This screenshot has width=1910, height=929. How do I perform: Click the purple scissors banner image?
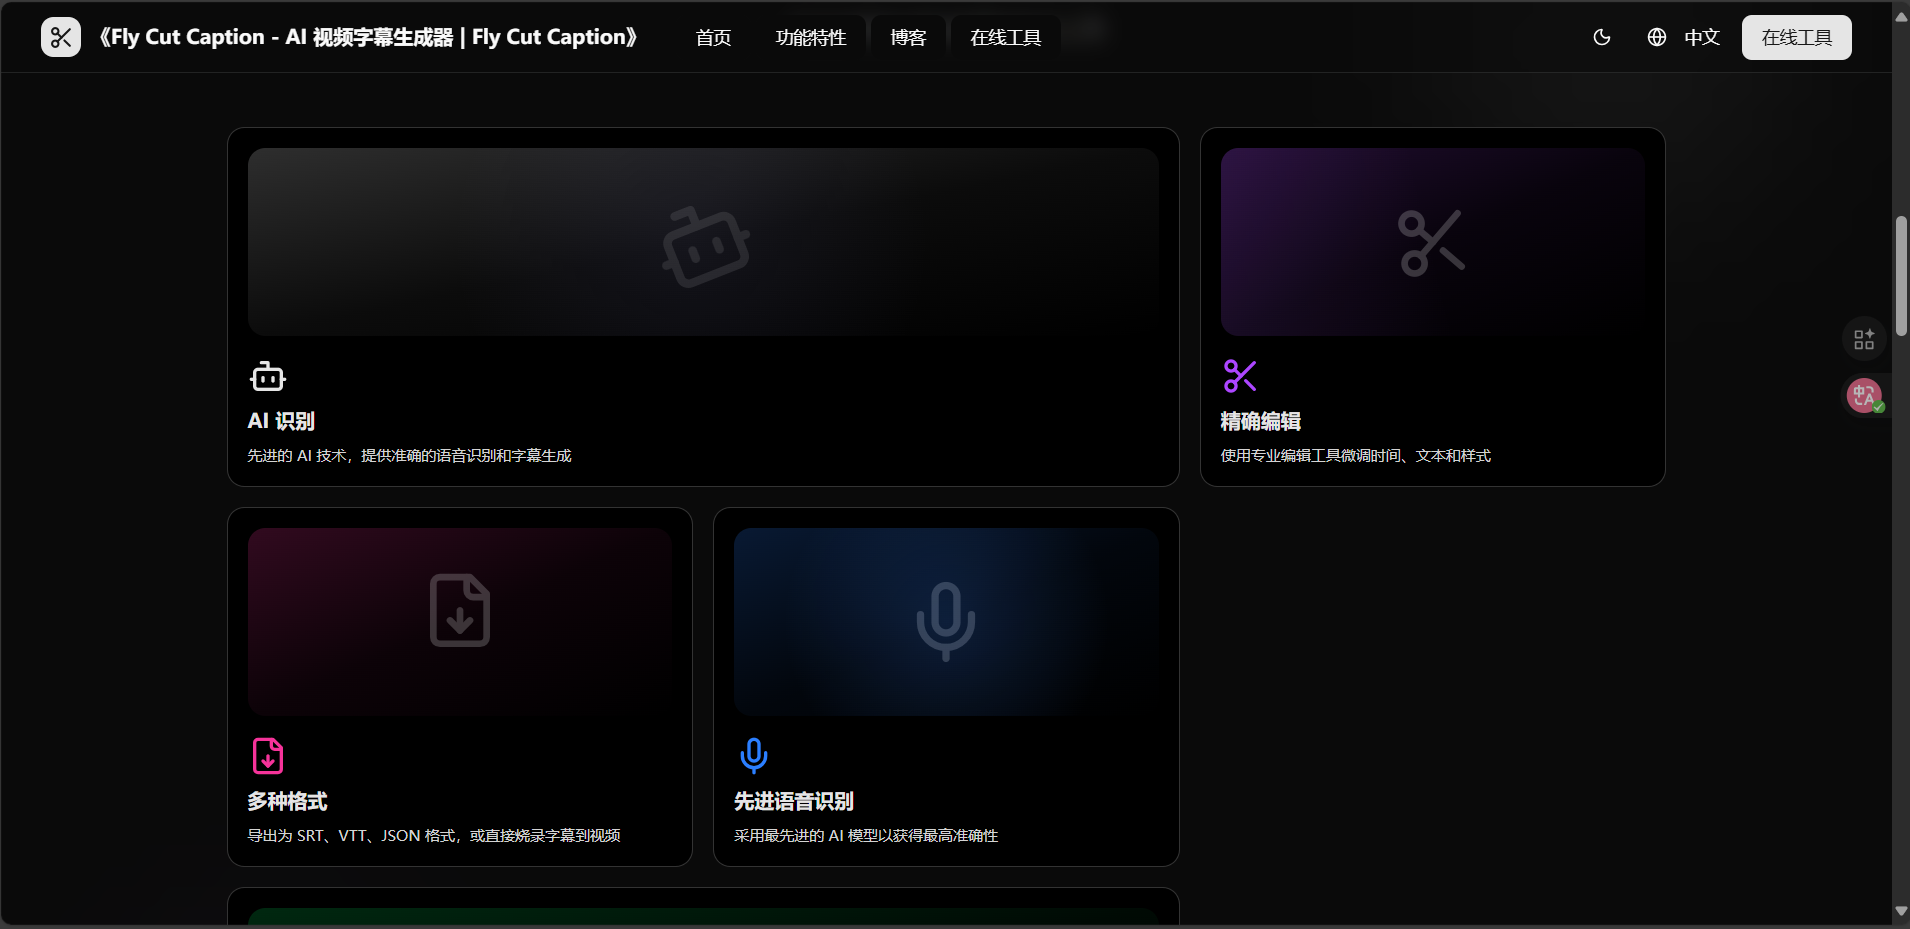click(x=1432, y=242)
